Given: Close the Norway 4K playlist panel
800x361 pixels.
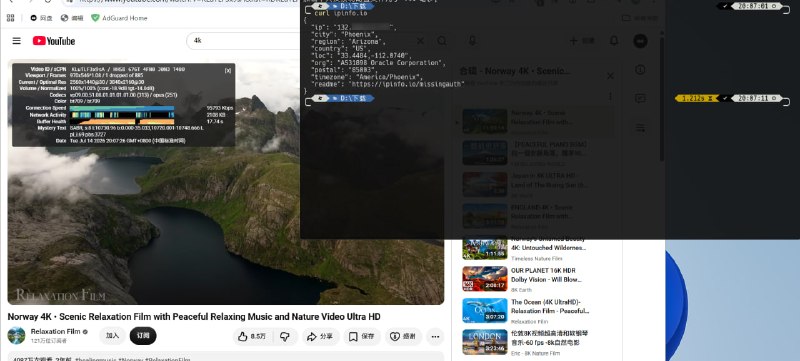Looking at the screenshot, I should coord(610,76).
